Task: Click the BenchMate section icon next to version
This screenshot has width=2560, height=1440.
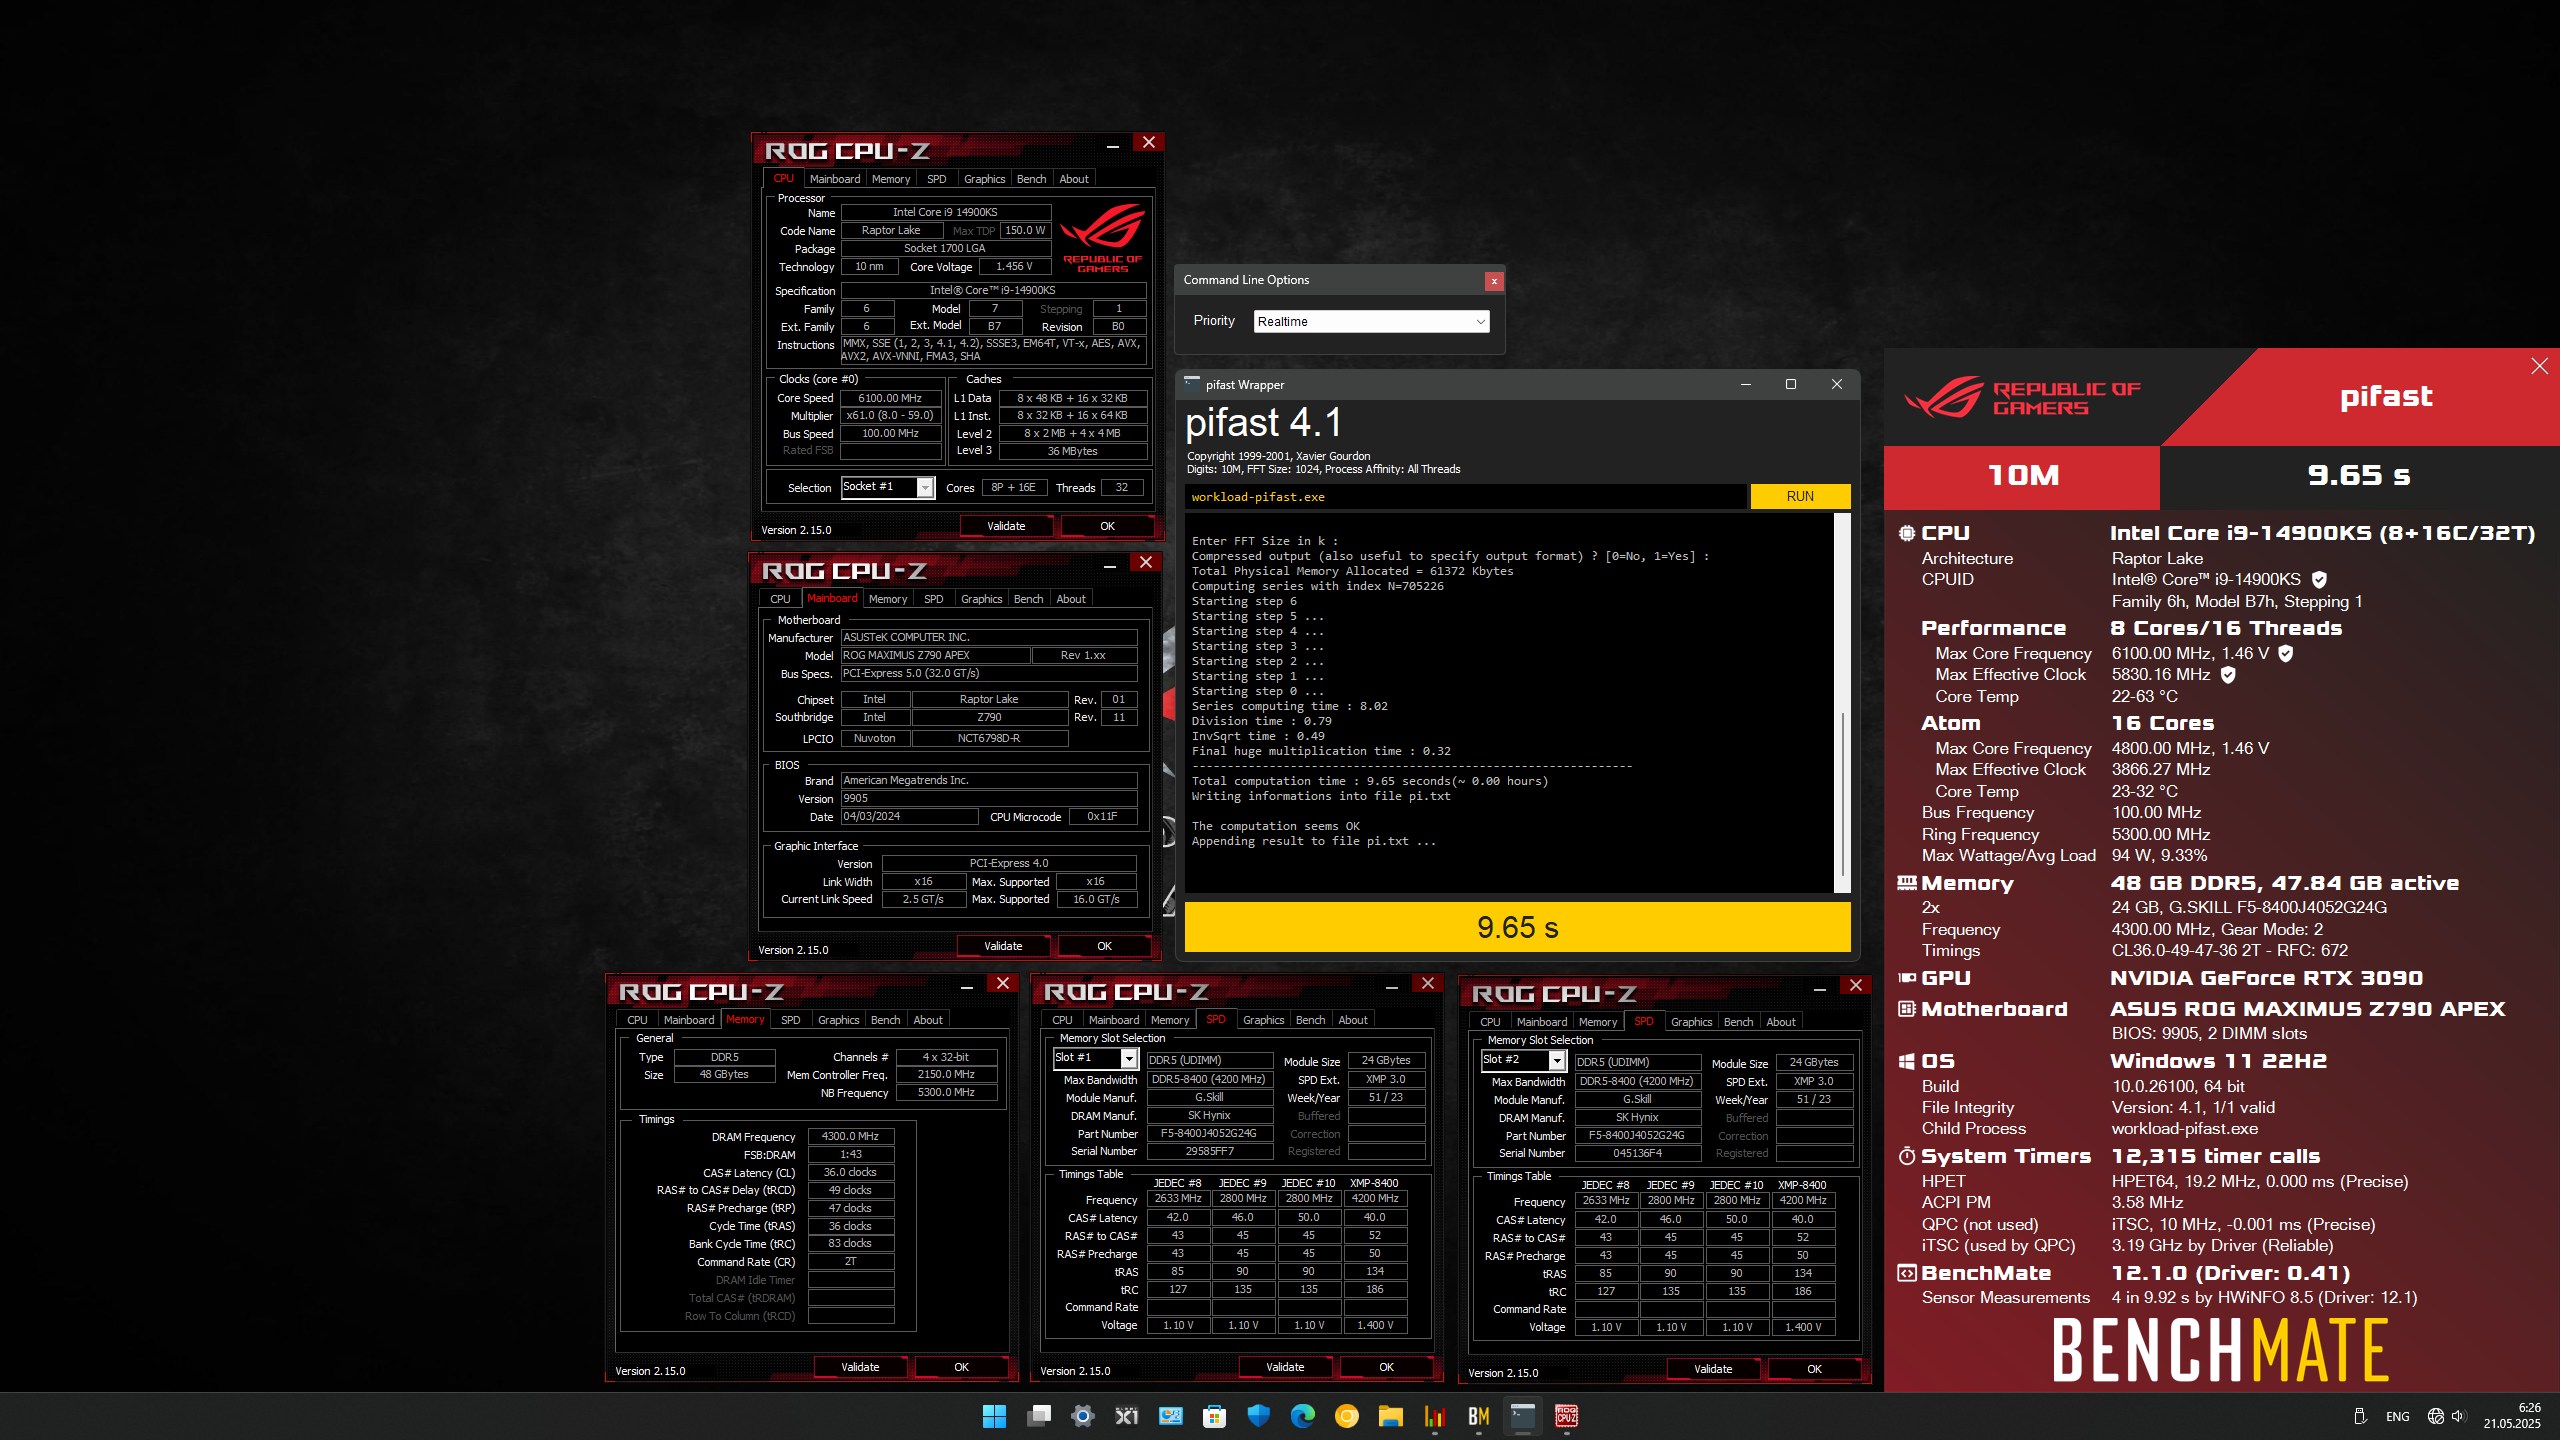Action: coord(1907,1273)
